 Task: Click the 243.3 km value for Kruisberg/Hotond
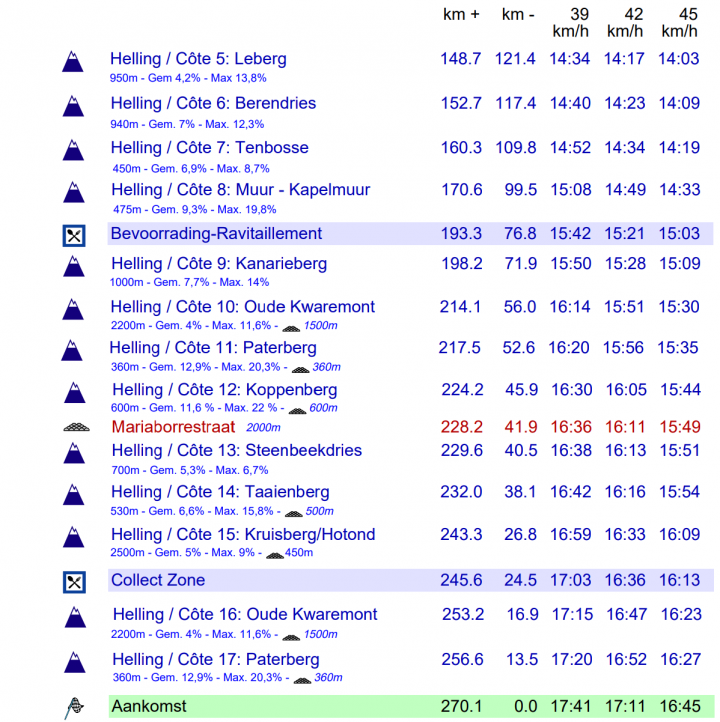[x=461, y=535]
